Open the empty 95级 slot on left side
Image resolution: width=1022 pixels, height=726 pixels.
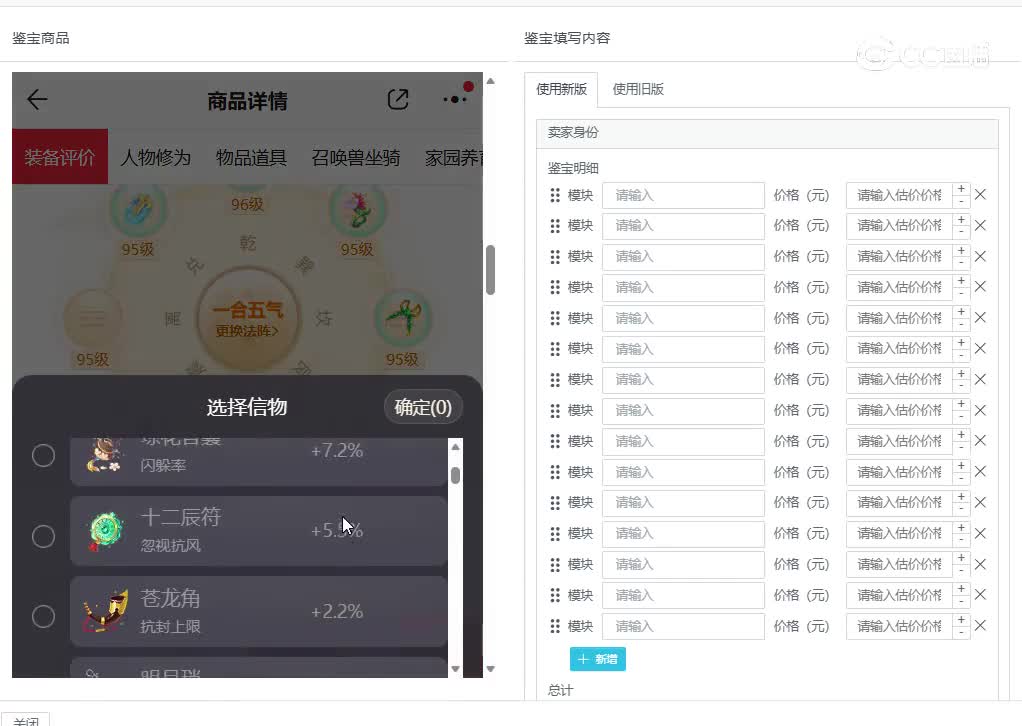point(93,318)
